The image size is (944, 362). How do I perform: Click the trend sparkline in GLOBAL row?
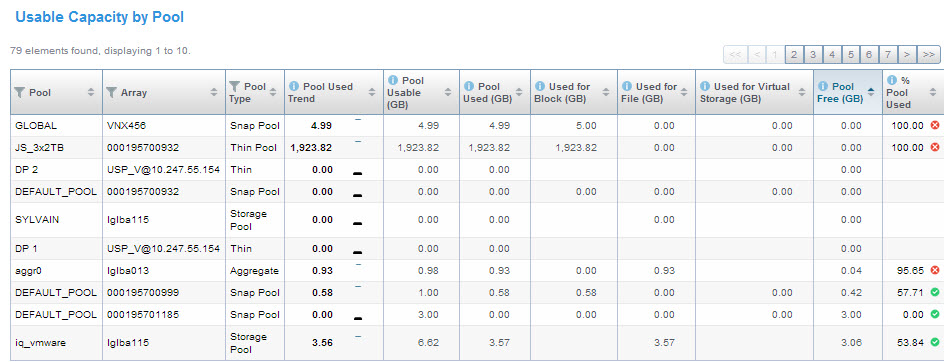click(x=358, y=120)
